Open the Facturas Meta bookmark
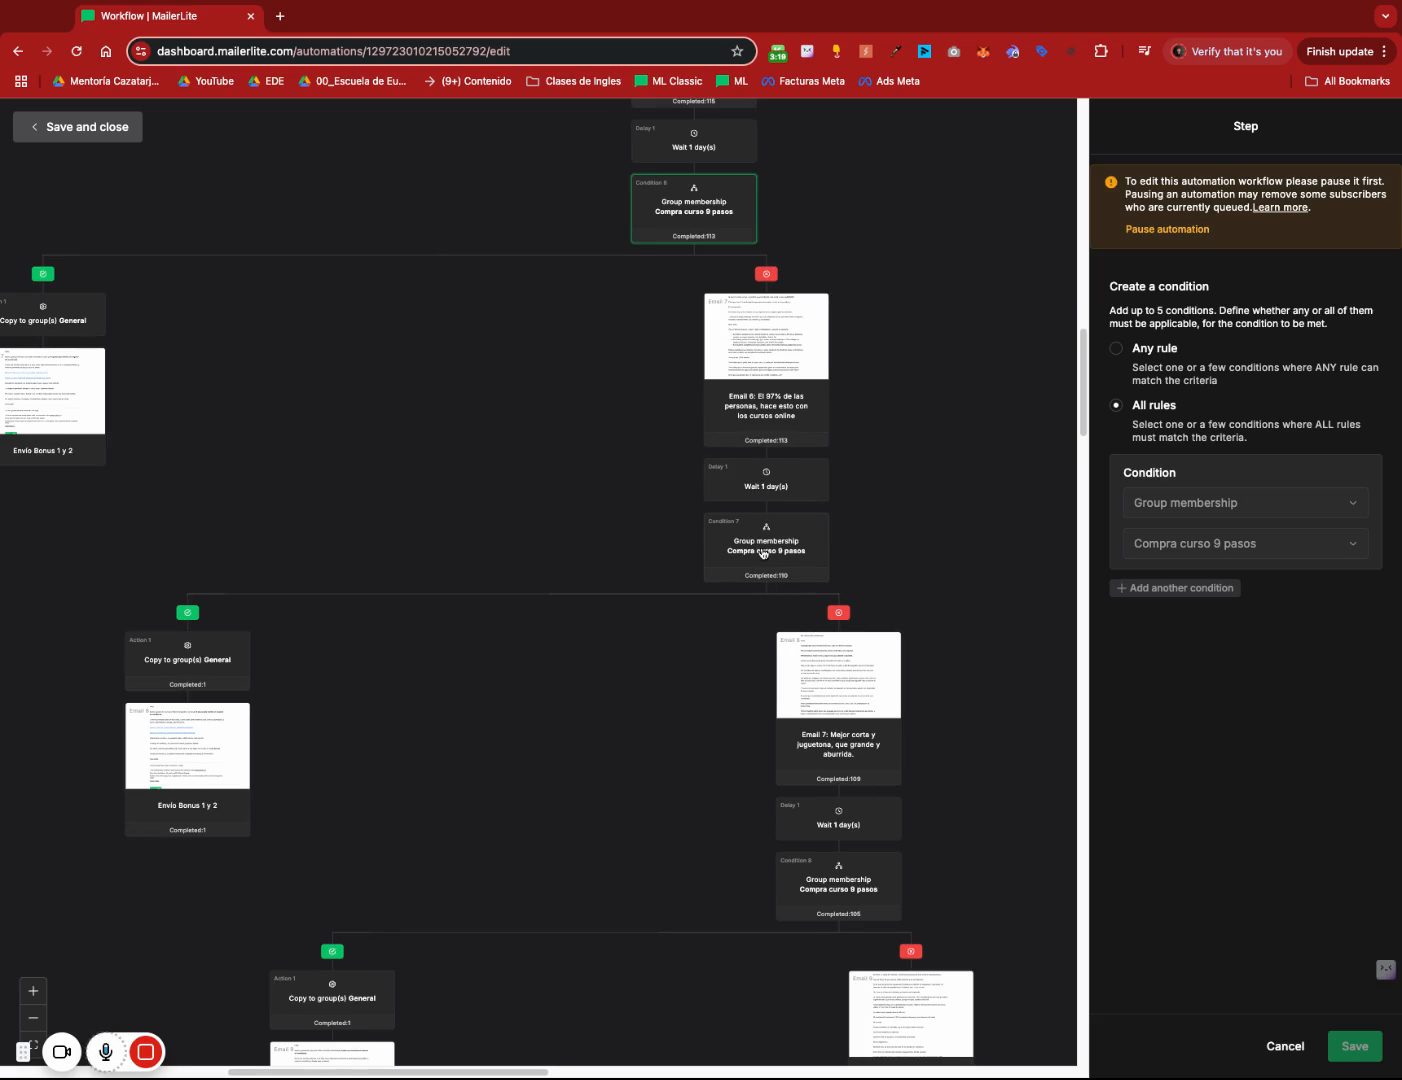 pos(803,81)
